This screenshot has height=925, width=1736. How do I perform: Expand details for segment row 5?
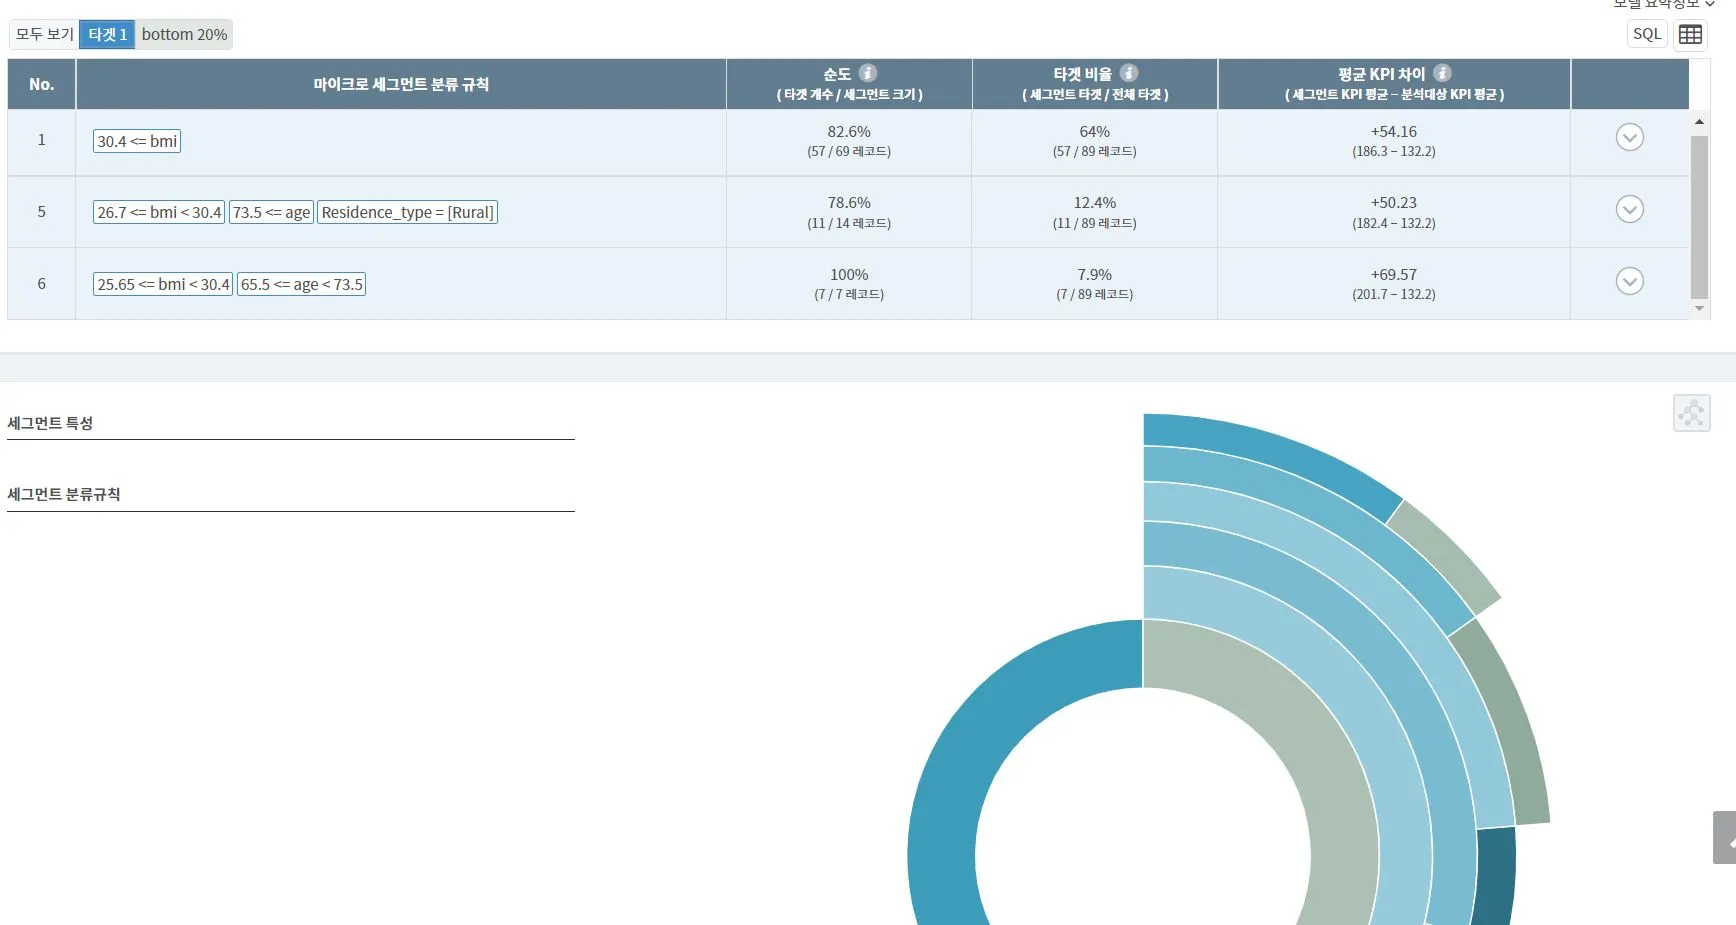pos(1630,209)
